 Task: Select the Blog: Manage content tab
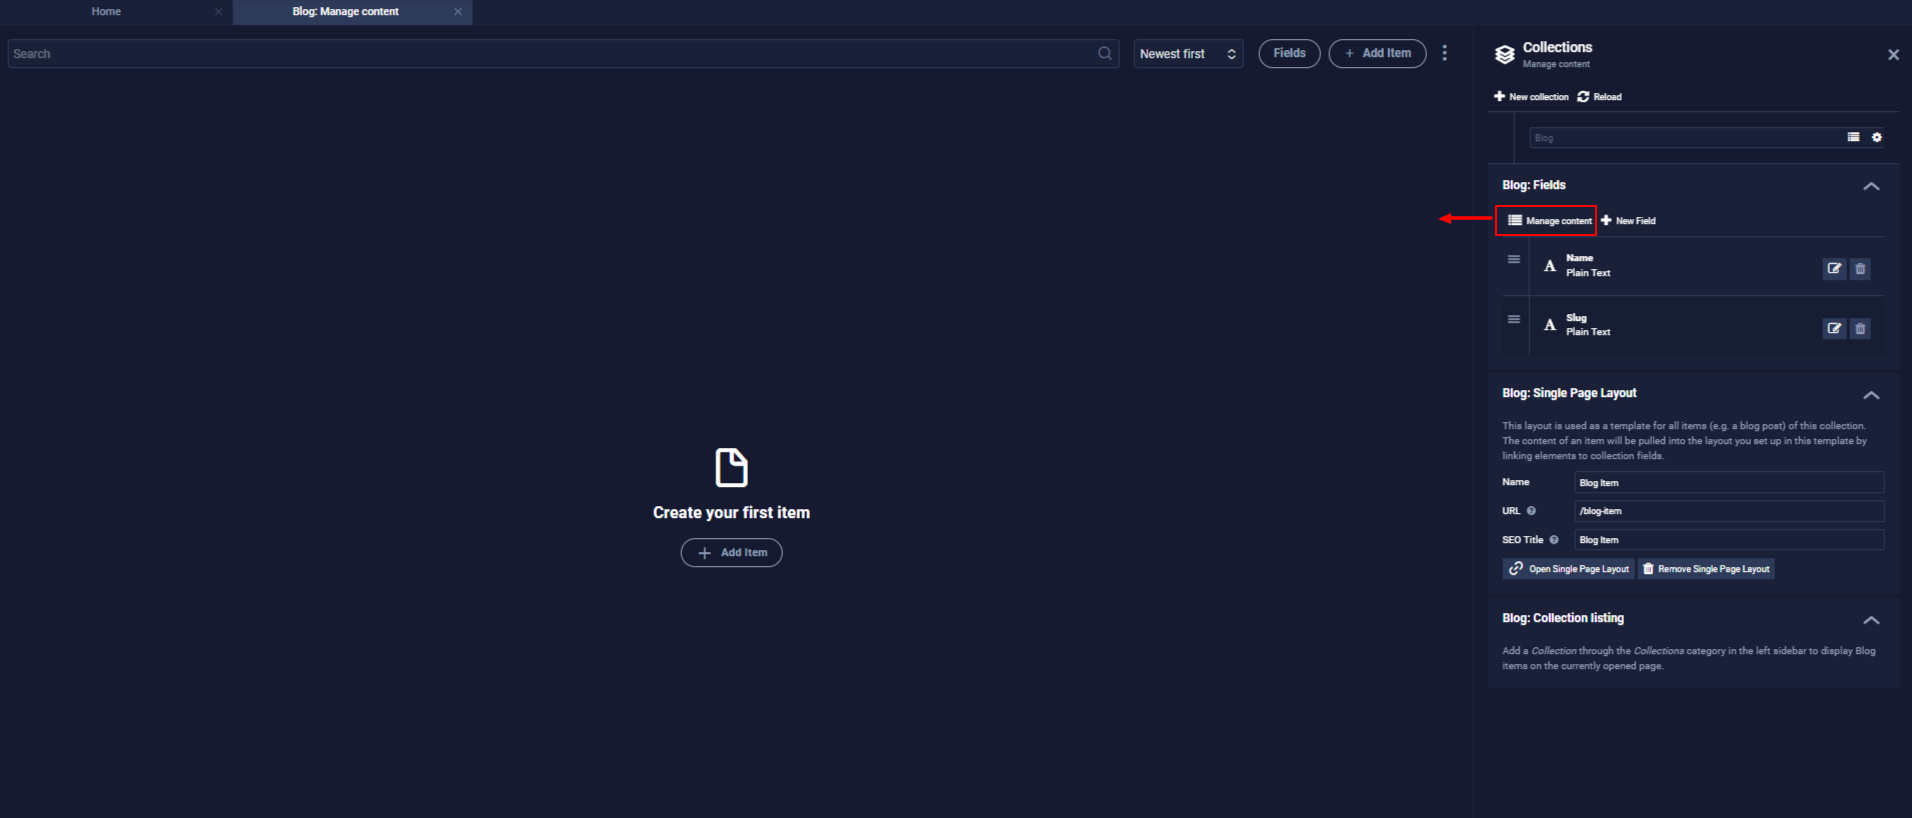pyautogui.click(x=345, y=12)
